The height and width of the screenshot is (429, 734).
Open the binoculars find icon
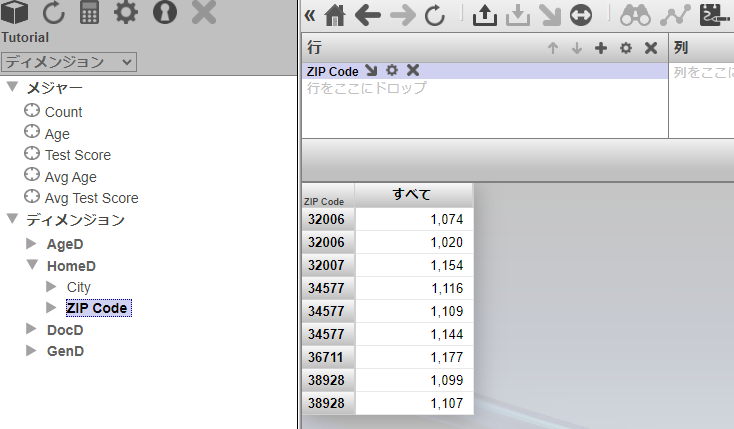pyautogui.click(x=635, y=15)
